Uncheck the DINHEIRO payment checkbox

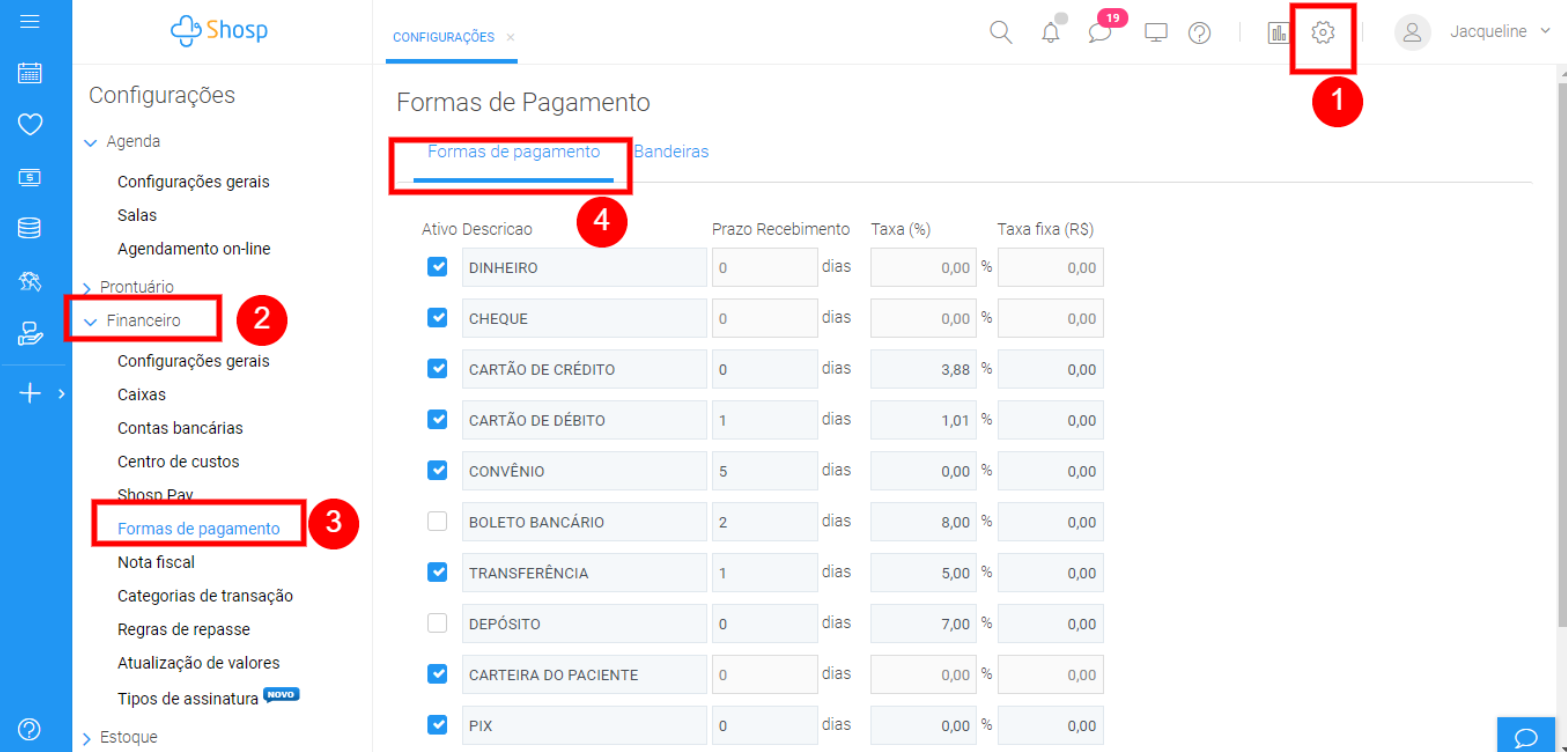[x=437, y=267]
